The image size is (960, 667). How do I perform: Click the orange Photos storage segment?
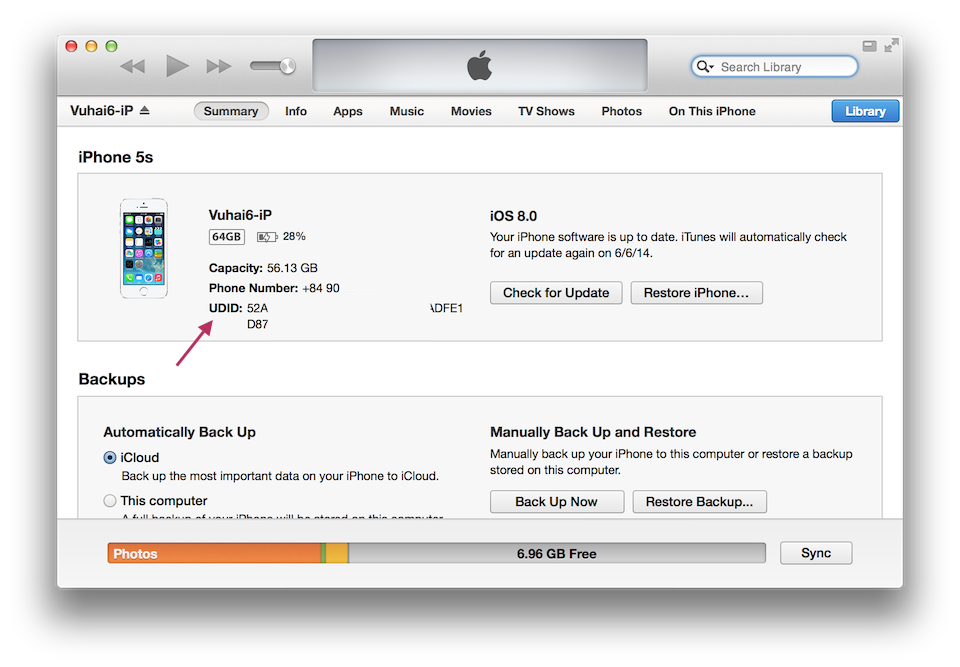(214, 553)
